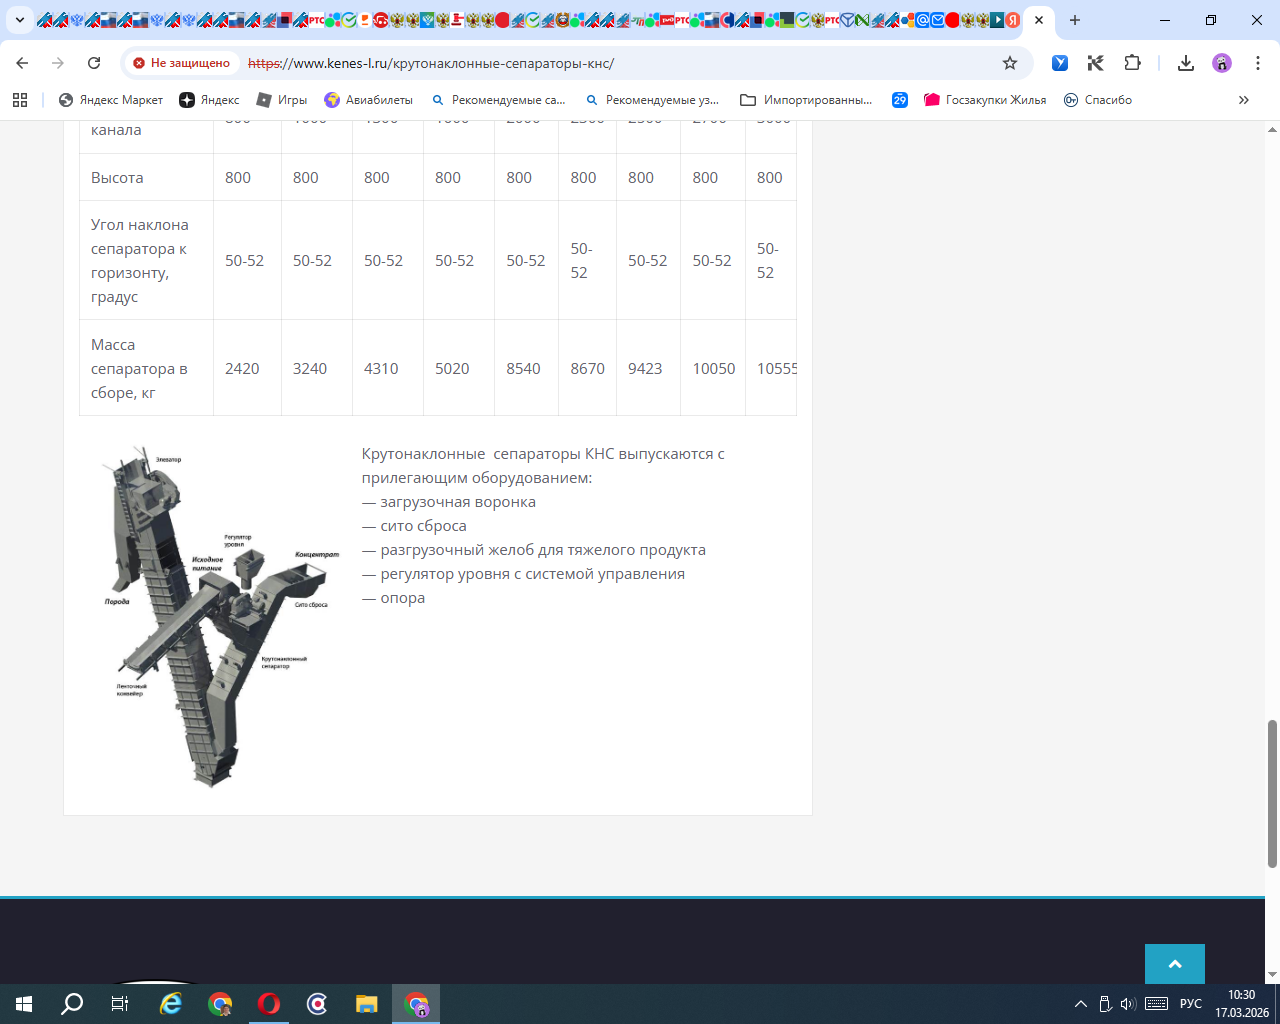The image size is (1280, 1024).
Task: Open the Импортированные bookmarks folder
Action: [x=806, y=100]
